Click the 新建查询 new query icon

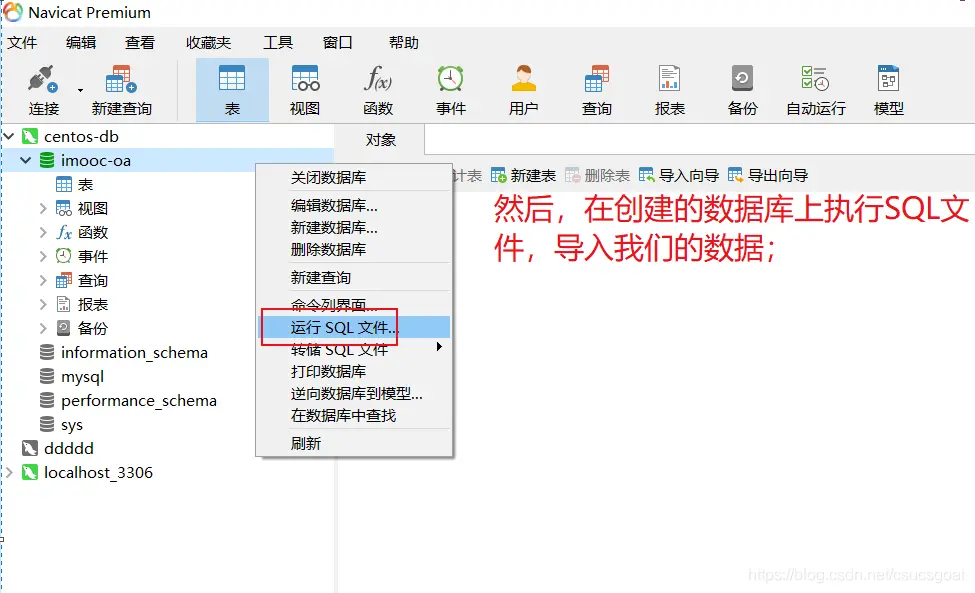[121, 91]
